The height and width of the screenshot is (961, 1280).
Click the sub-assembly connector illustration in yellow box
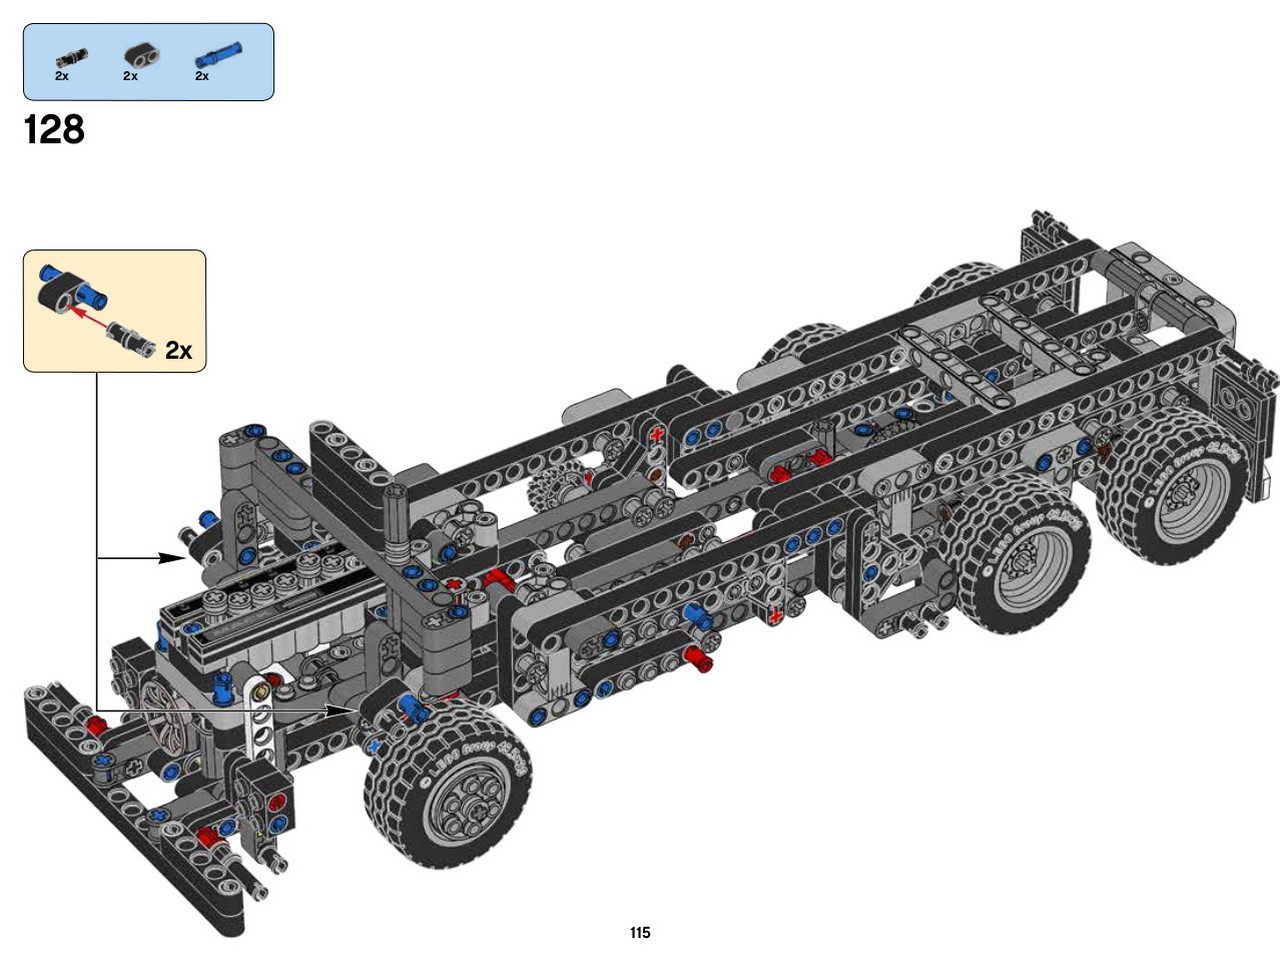95,310
